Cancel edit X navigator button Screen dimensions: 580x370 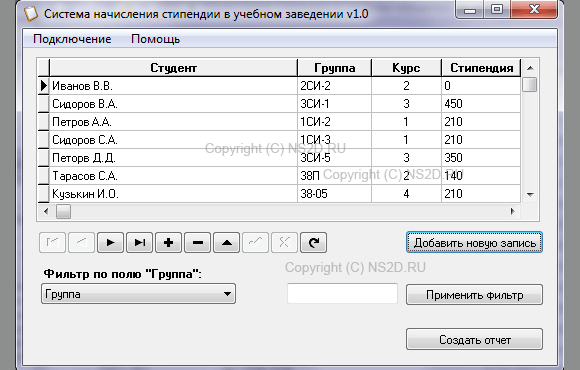284,243
